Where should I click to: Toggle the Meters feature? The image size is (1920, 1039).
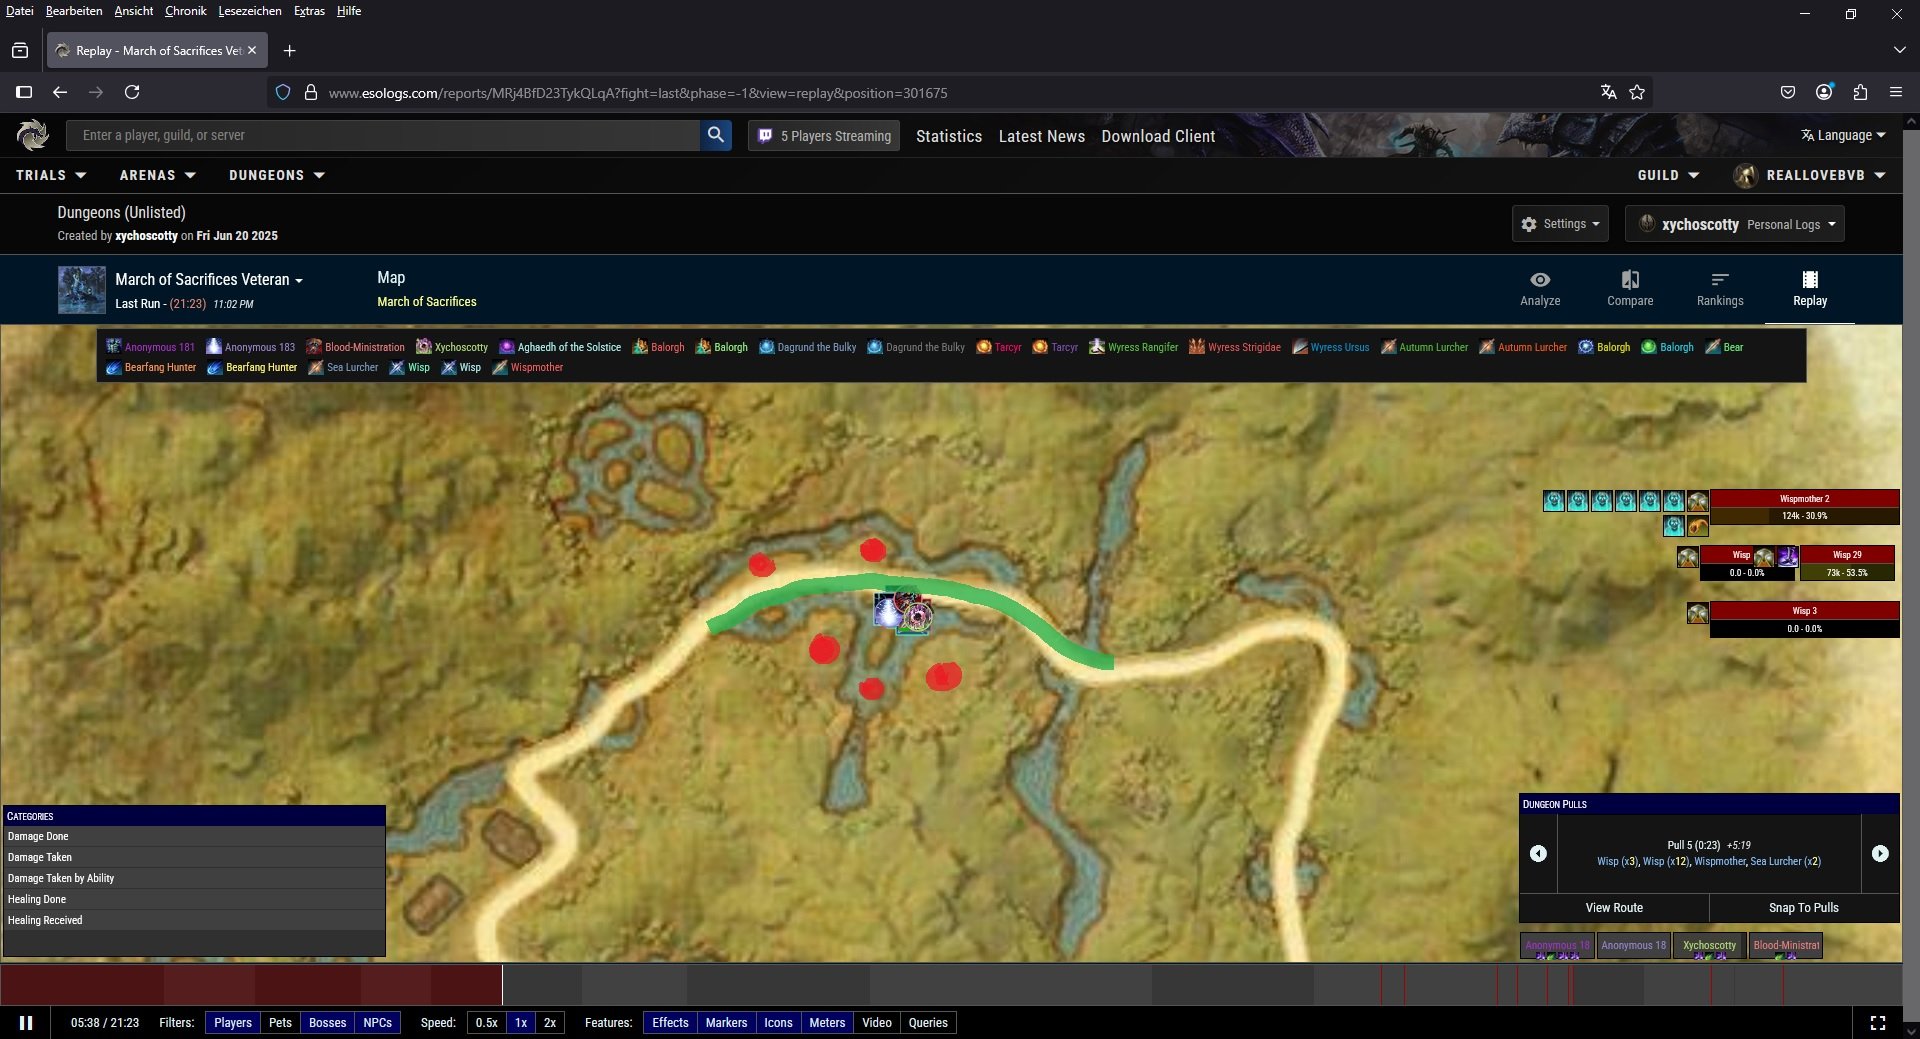point(827,1023)
